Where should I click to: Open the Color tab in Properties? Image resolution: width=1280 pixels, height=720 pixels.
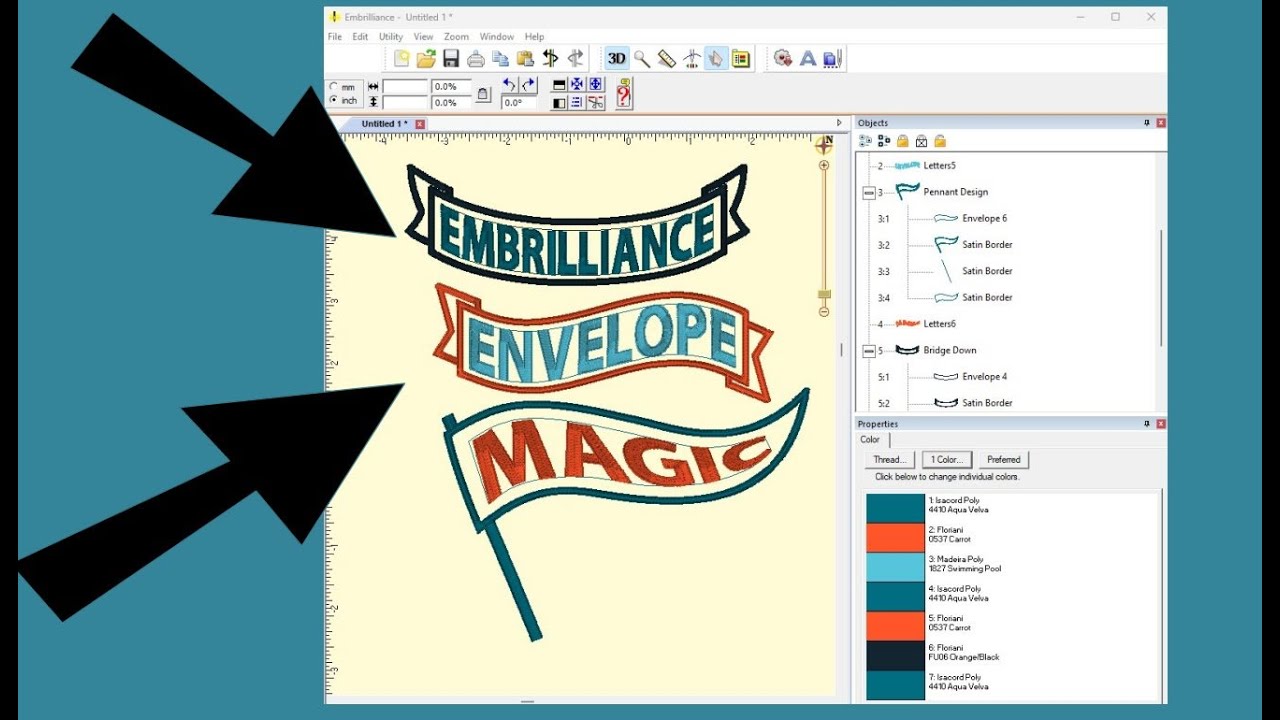point(870,440)
